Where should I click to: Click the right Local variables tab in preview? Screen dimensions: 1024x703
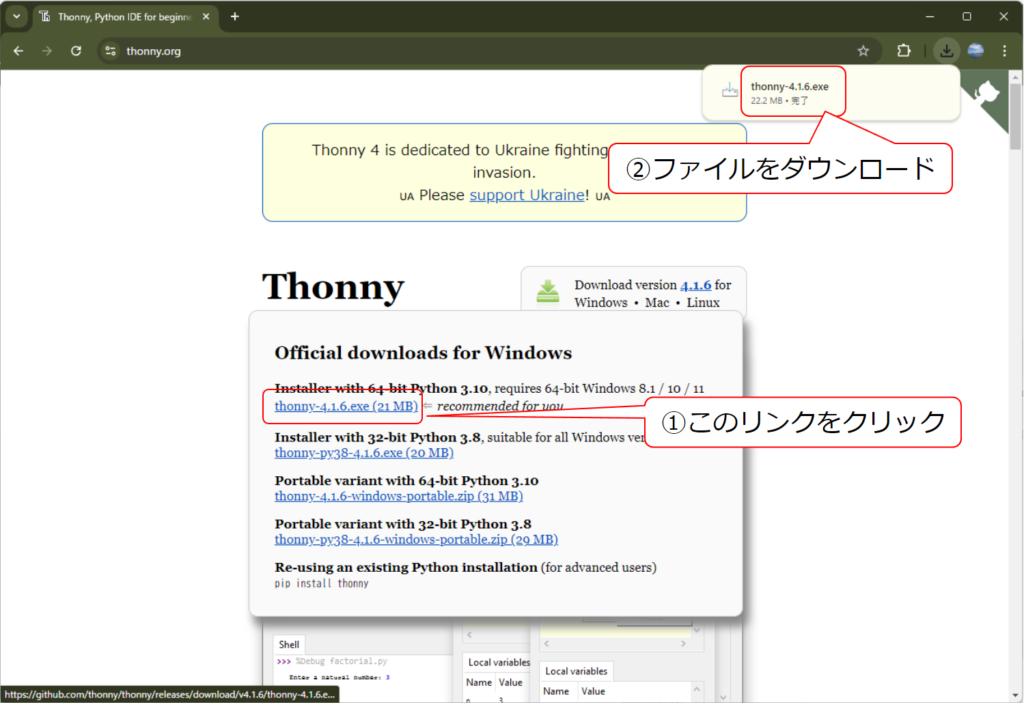(576, 671)
